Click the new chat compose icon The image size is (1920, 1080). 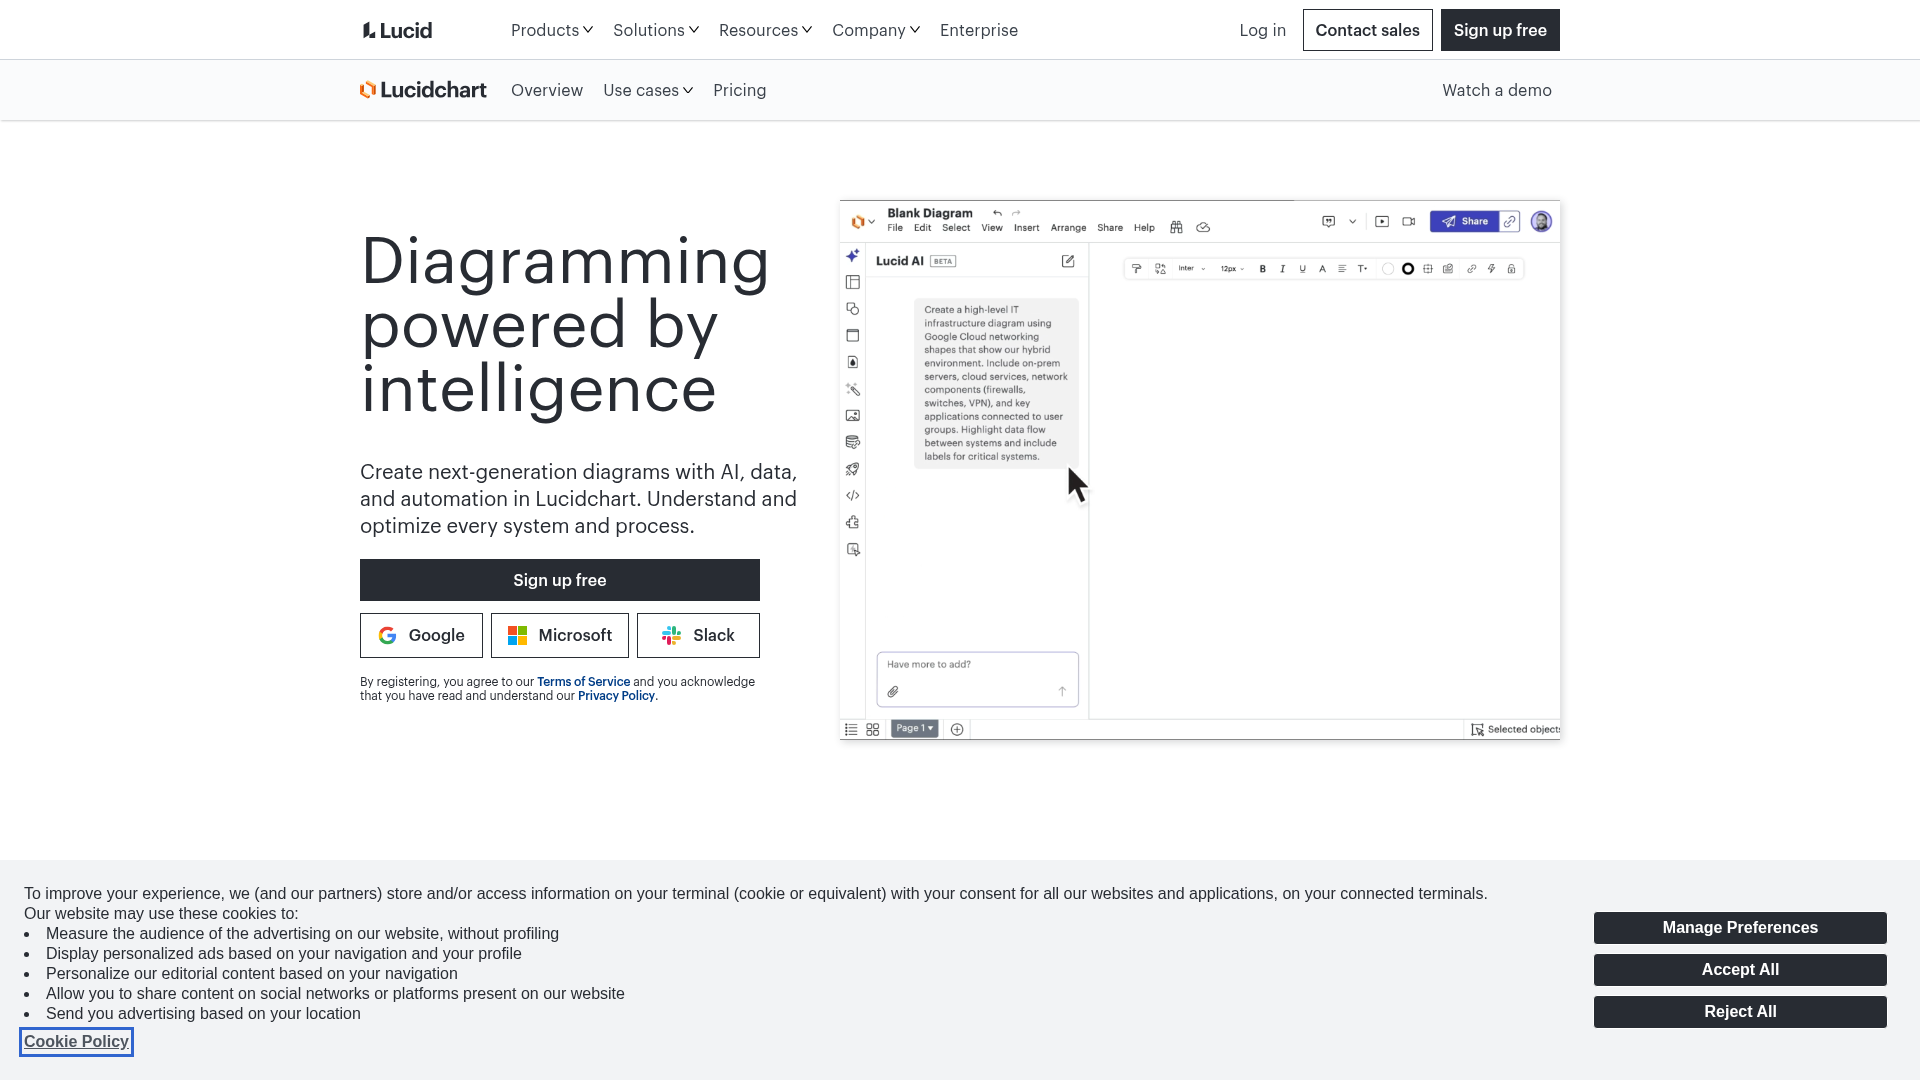coord(1068,261)
